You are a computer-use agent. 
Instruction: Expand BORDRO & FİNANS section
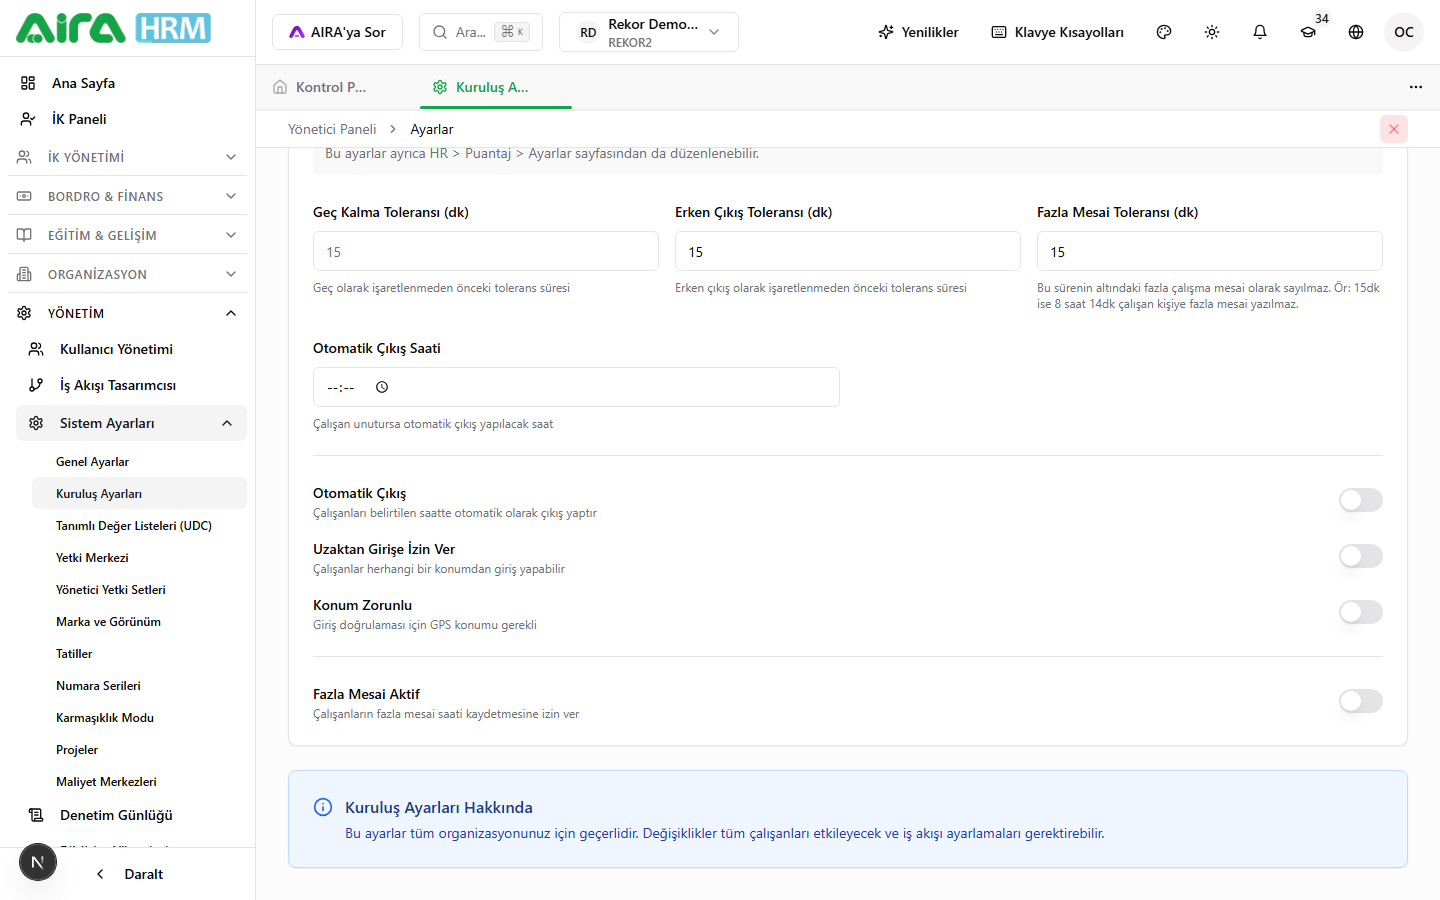click(127, 196)
